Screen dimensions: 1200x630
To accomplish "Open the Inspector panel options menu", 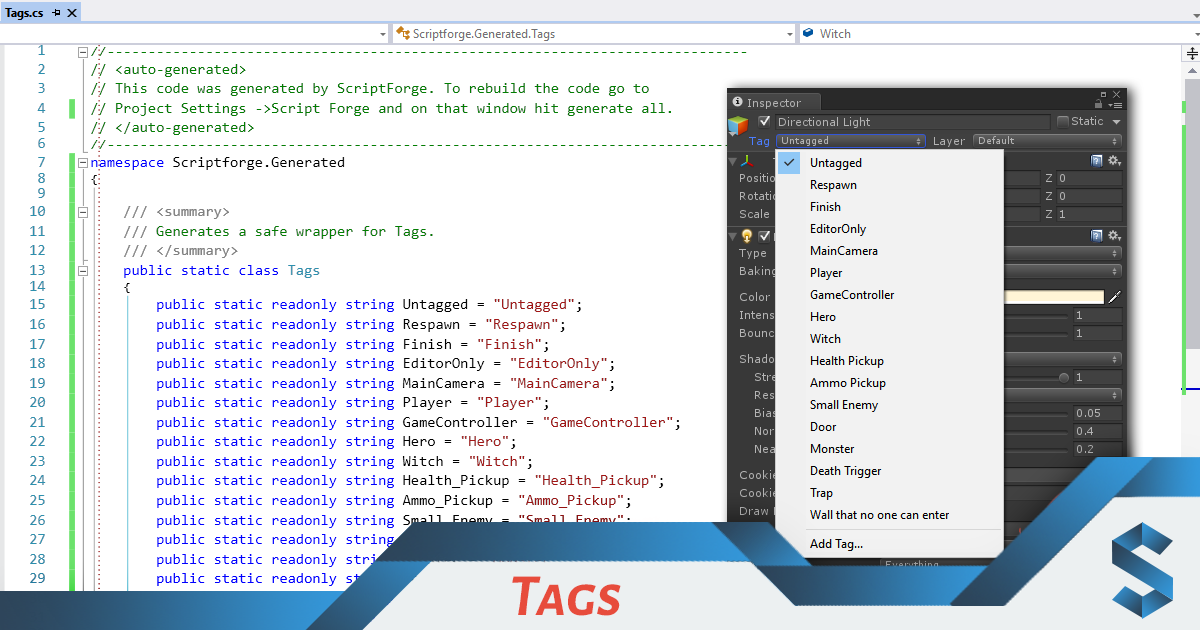I will pyautogui.click(x=1116, y=103).
